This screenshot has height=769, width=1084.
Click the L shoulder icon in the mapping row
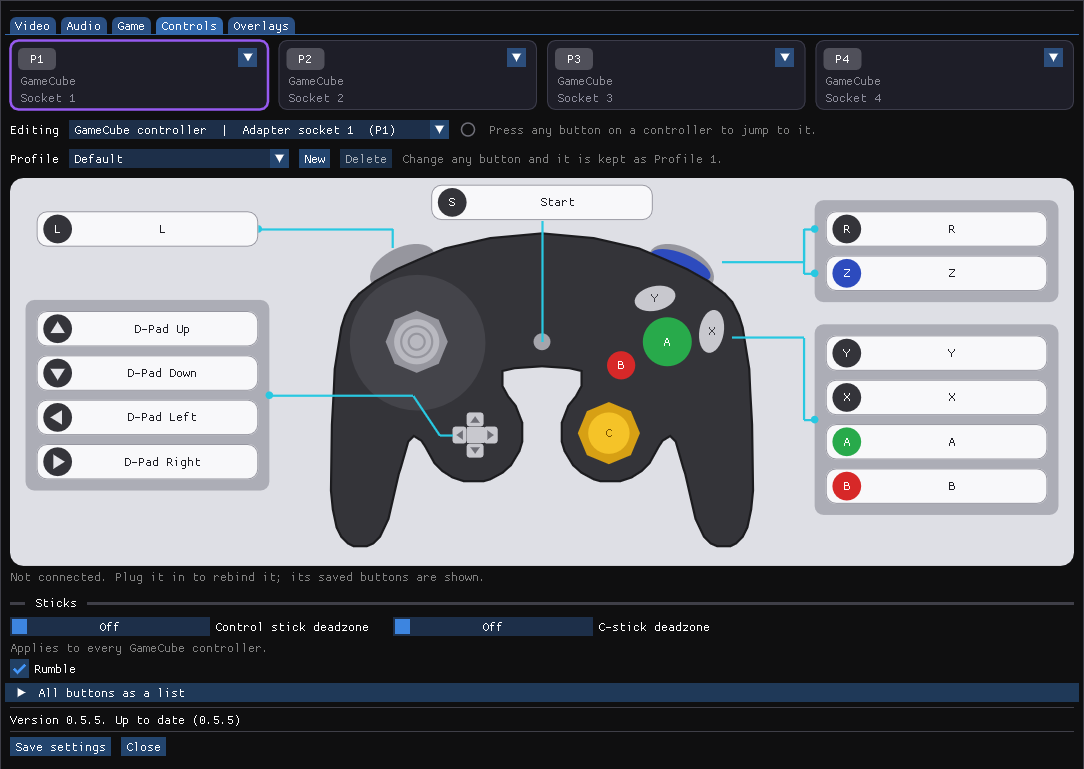57,229
